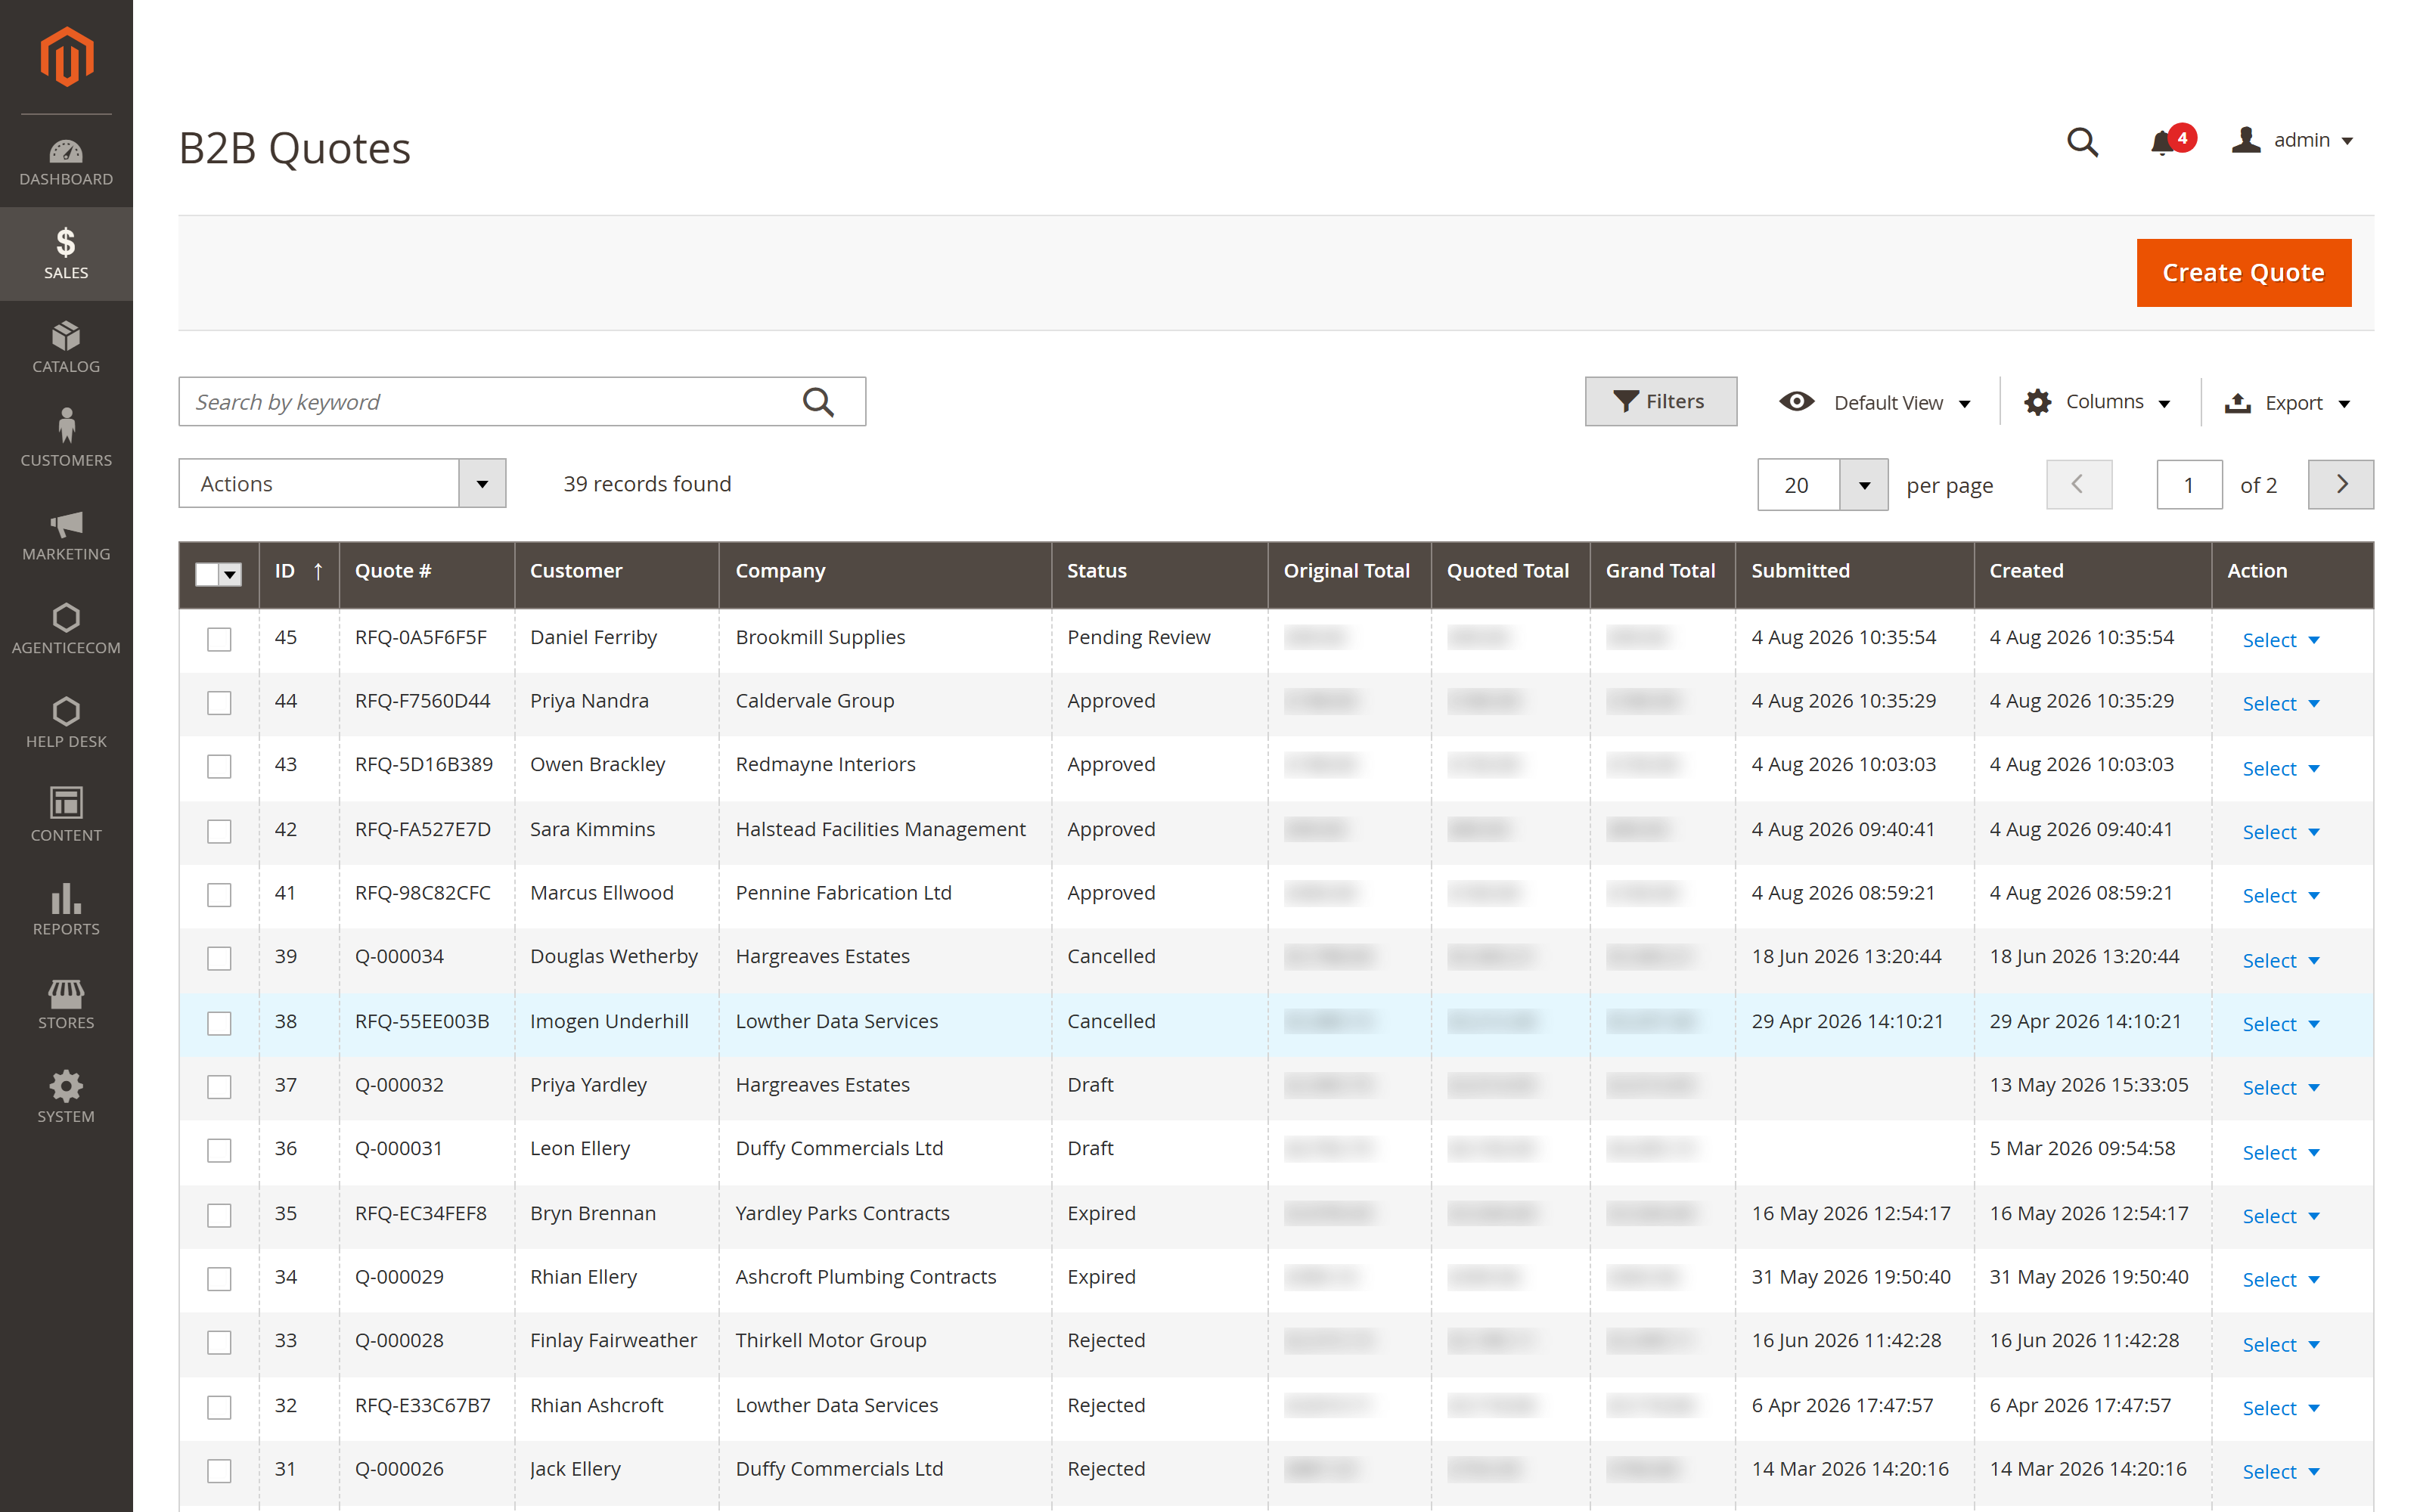Click the global search magnifier icon

(2082, 142)
